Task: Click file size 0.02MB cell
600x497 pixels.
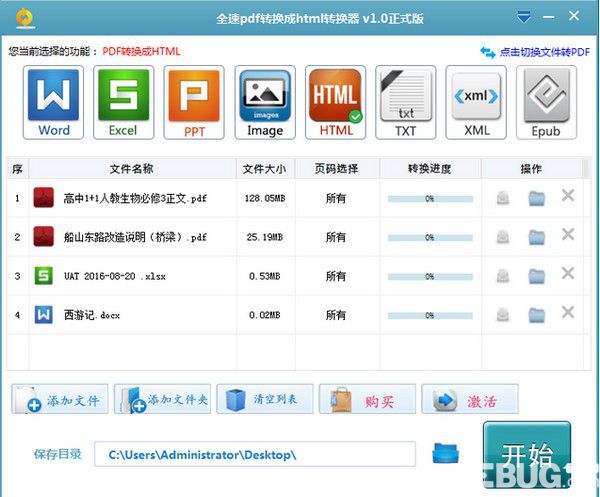Action: [265, 315]
